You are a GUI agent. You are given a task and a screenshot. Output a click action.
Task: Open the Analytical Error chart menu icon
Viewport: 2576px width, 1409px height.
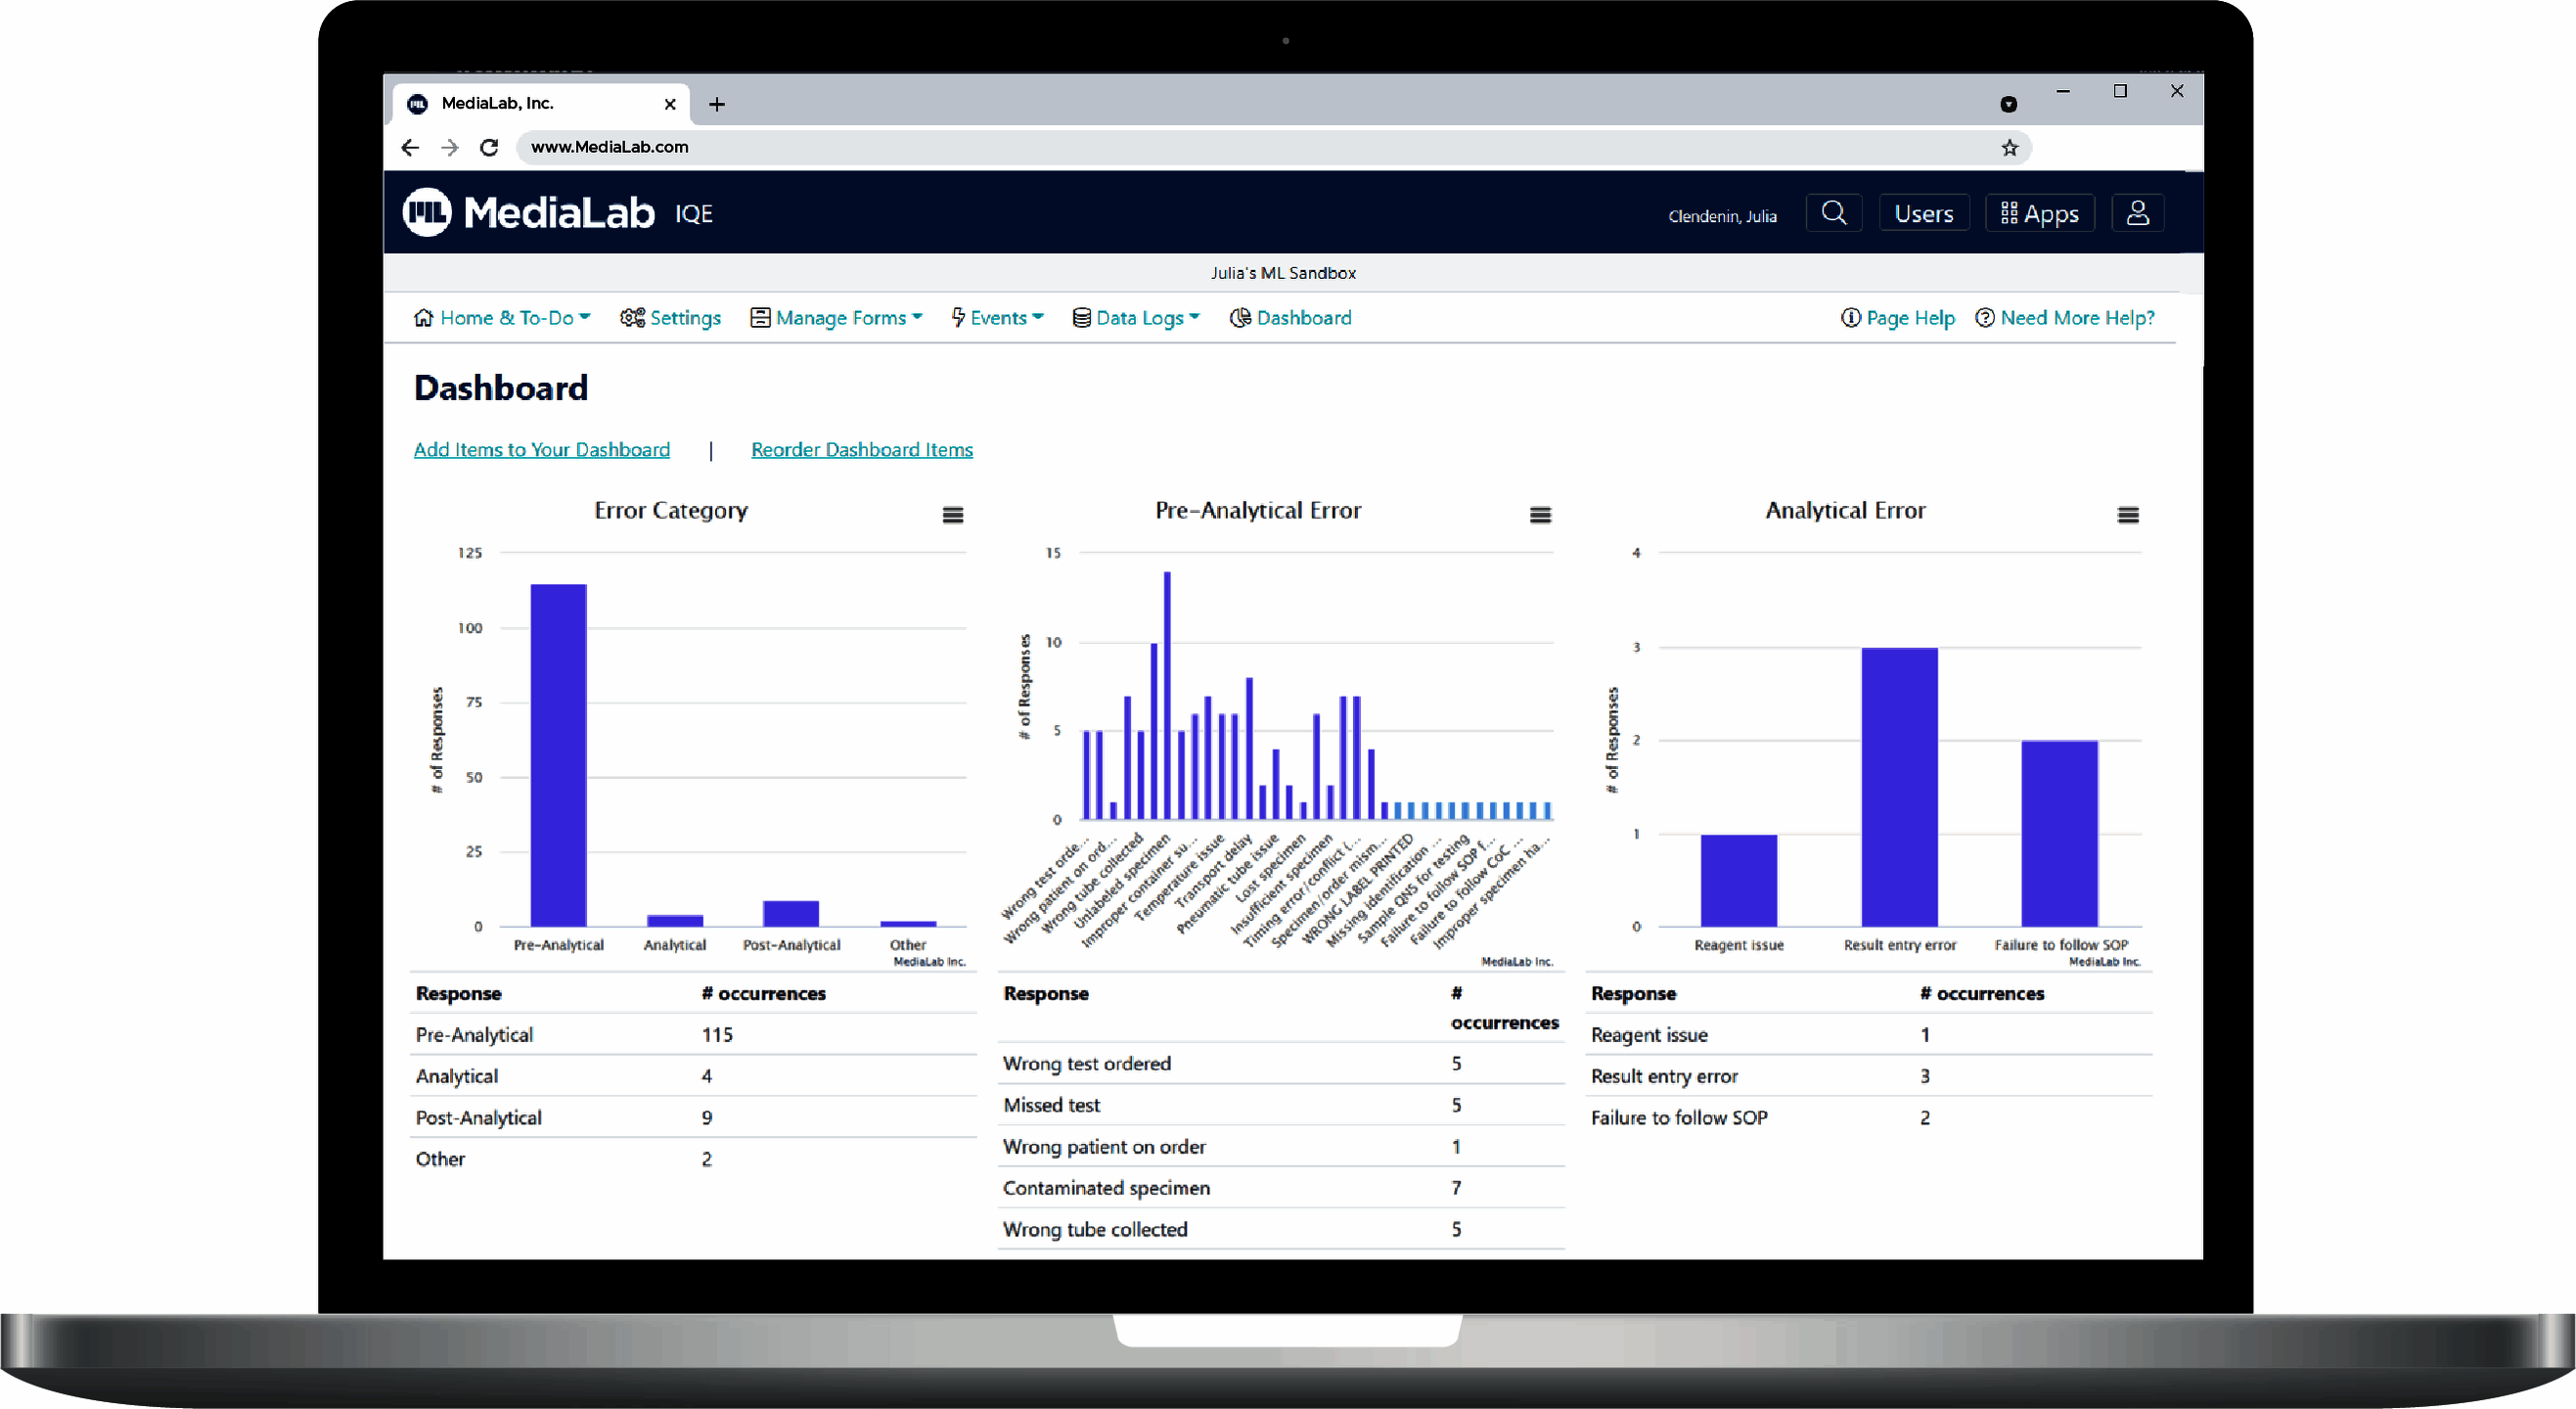[x=2127, y=515]
